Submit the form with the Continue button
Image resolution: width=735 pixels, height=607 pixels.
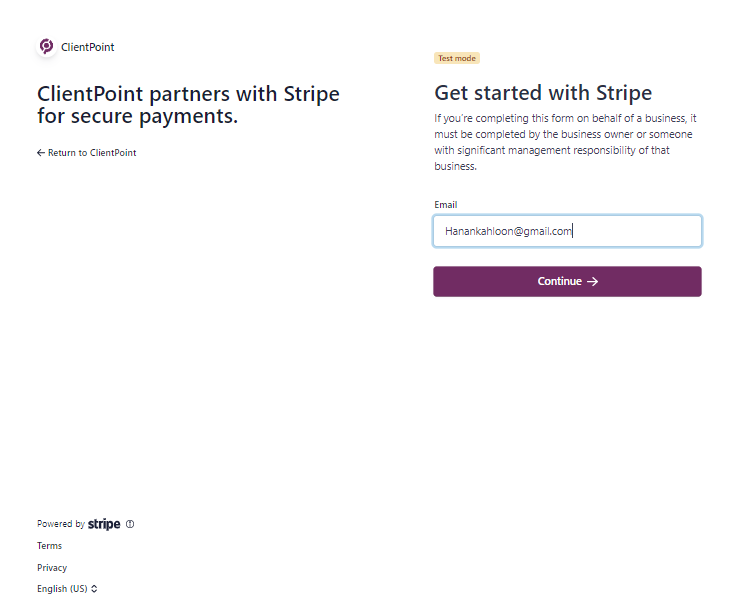click(x=567, y=281)
